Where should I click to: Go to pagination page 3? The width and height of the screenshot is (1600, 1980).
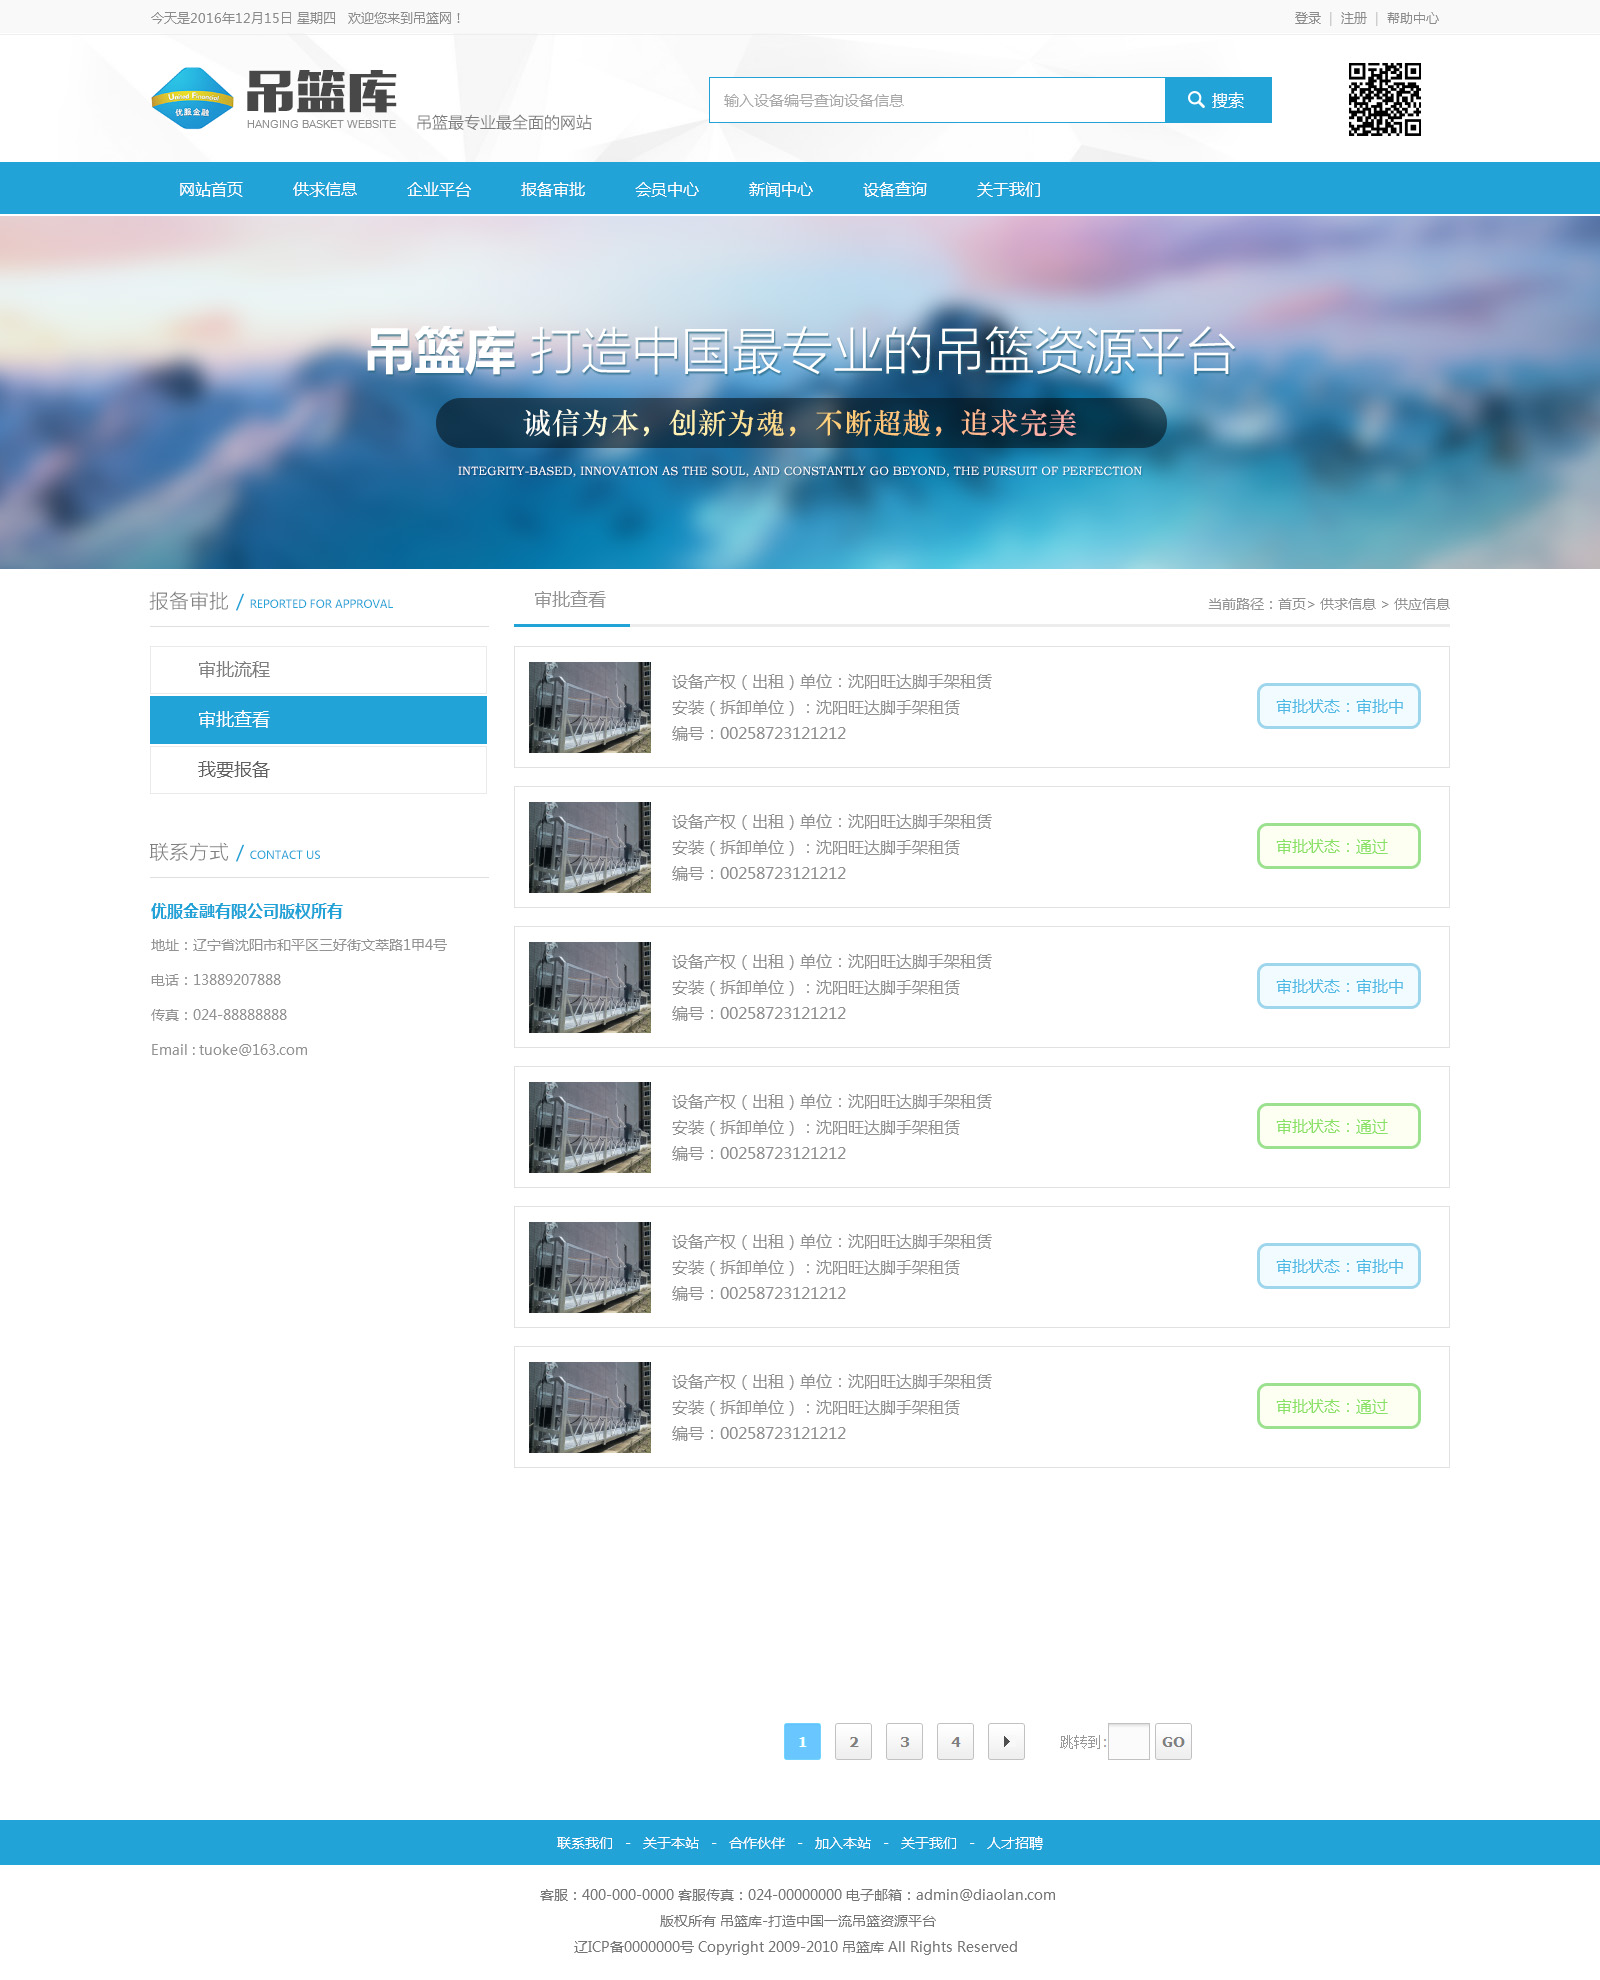(904, 1741)
